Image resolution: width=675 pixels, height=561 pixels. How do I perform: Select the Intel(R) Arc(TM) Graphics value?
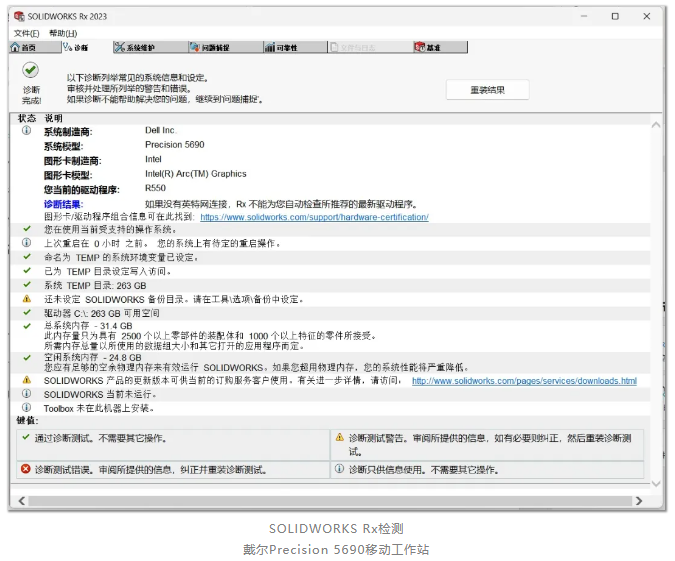coord(195,174)
